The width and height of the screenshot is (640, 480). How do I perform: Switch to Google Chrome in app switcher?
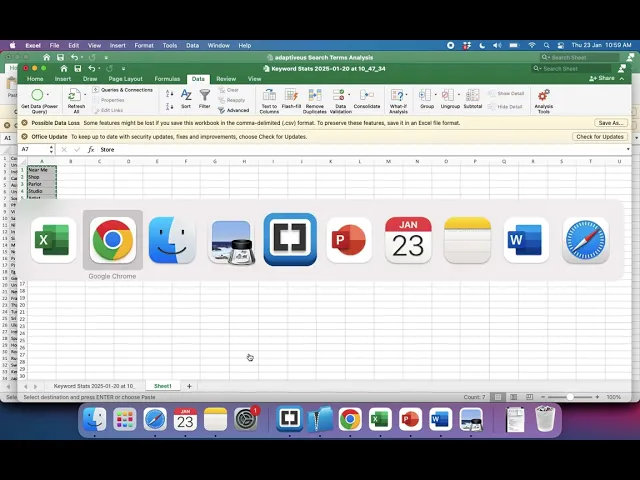(x=113, y=240)
